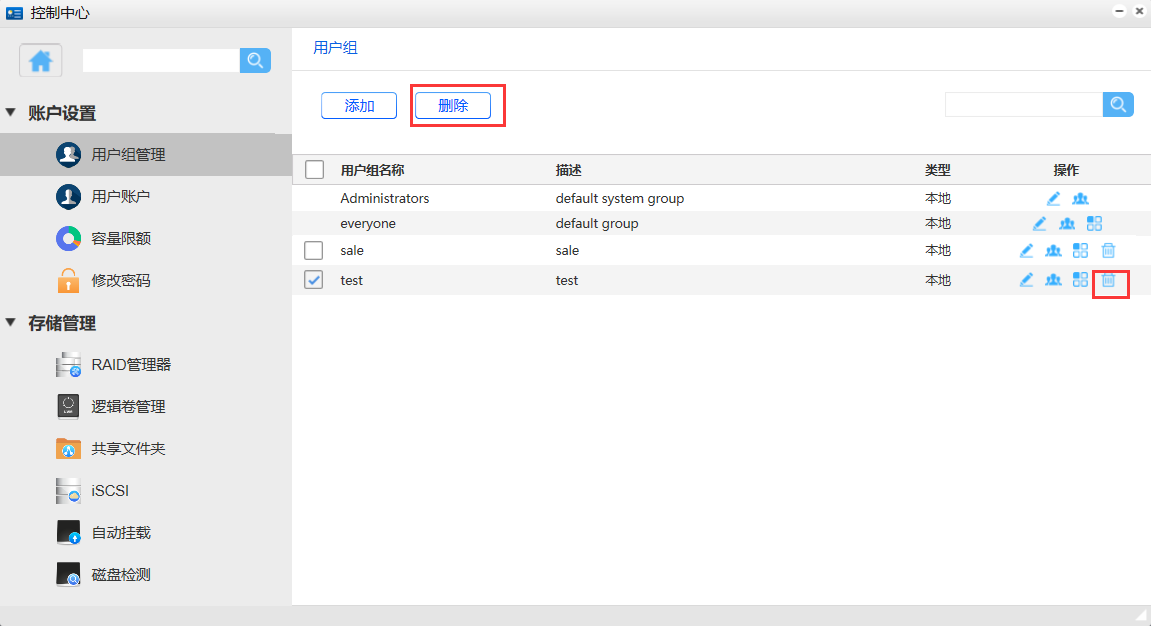The height and width of the screenshot is (626, 1151).
Task: Click trash icon for test group
Action: [1108, 280]
